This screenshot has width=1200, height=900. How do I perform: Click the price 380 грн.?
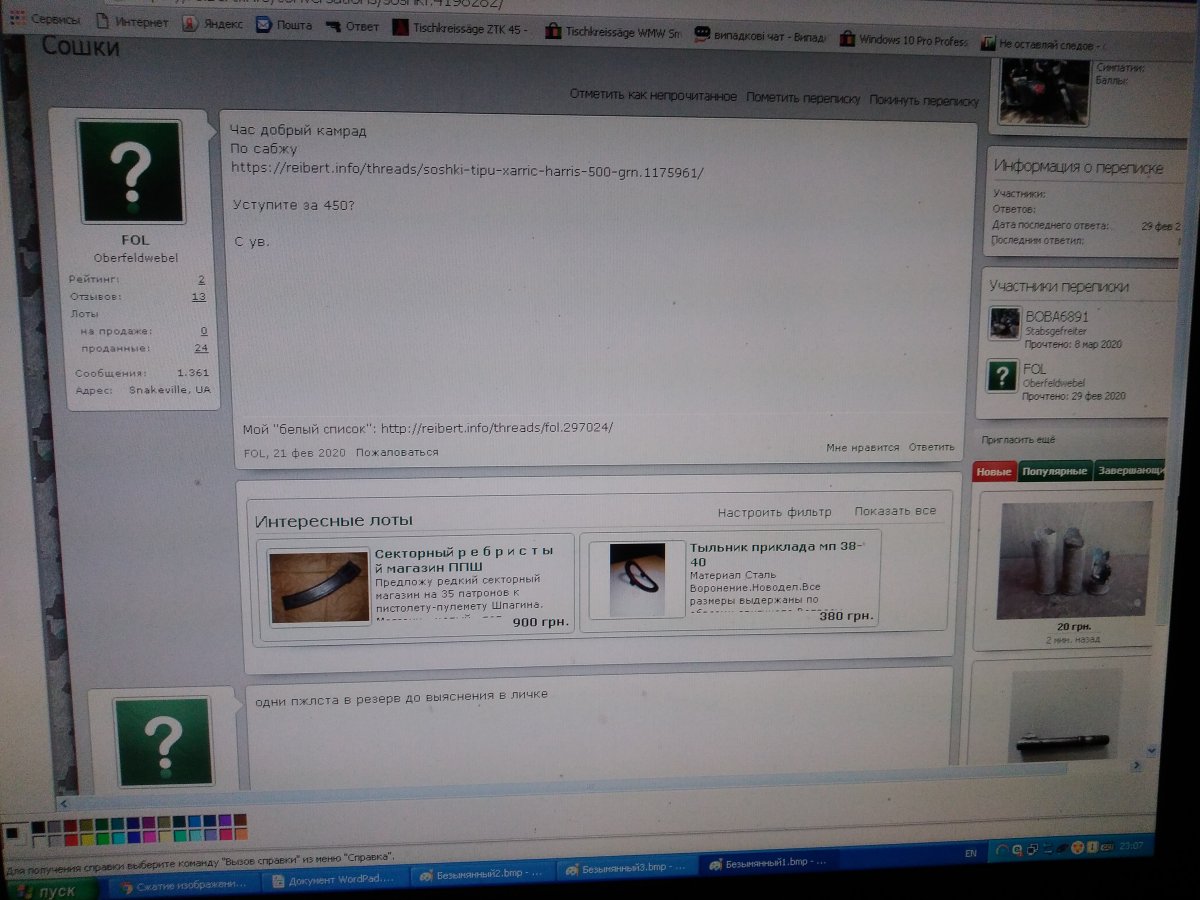(847, 616)
